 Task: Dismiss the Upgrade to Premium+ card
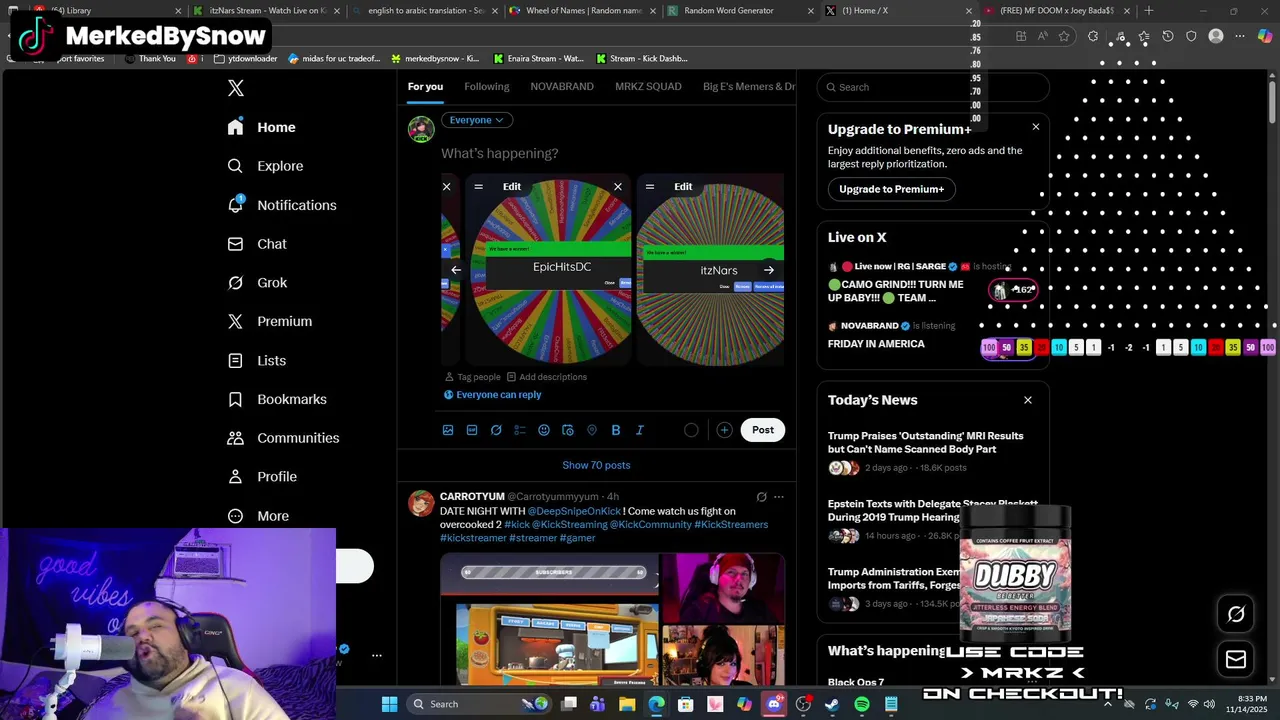tap(1036, 127)
